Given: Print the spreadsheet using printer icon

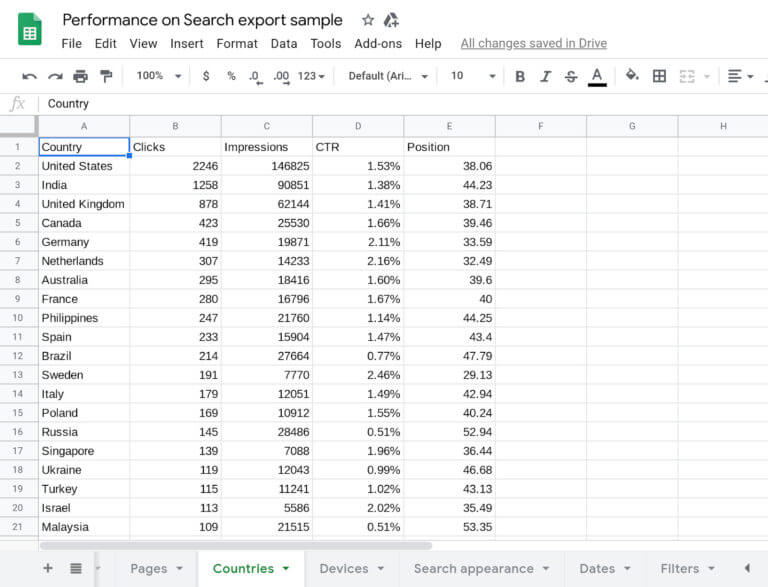Looking at the screenshot, I should point(80,76).
